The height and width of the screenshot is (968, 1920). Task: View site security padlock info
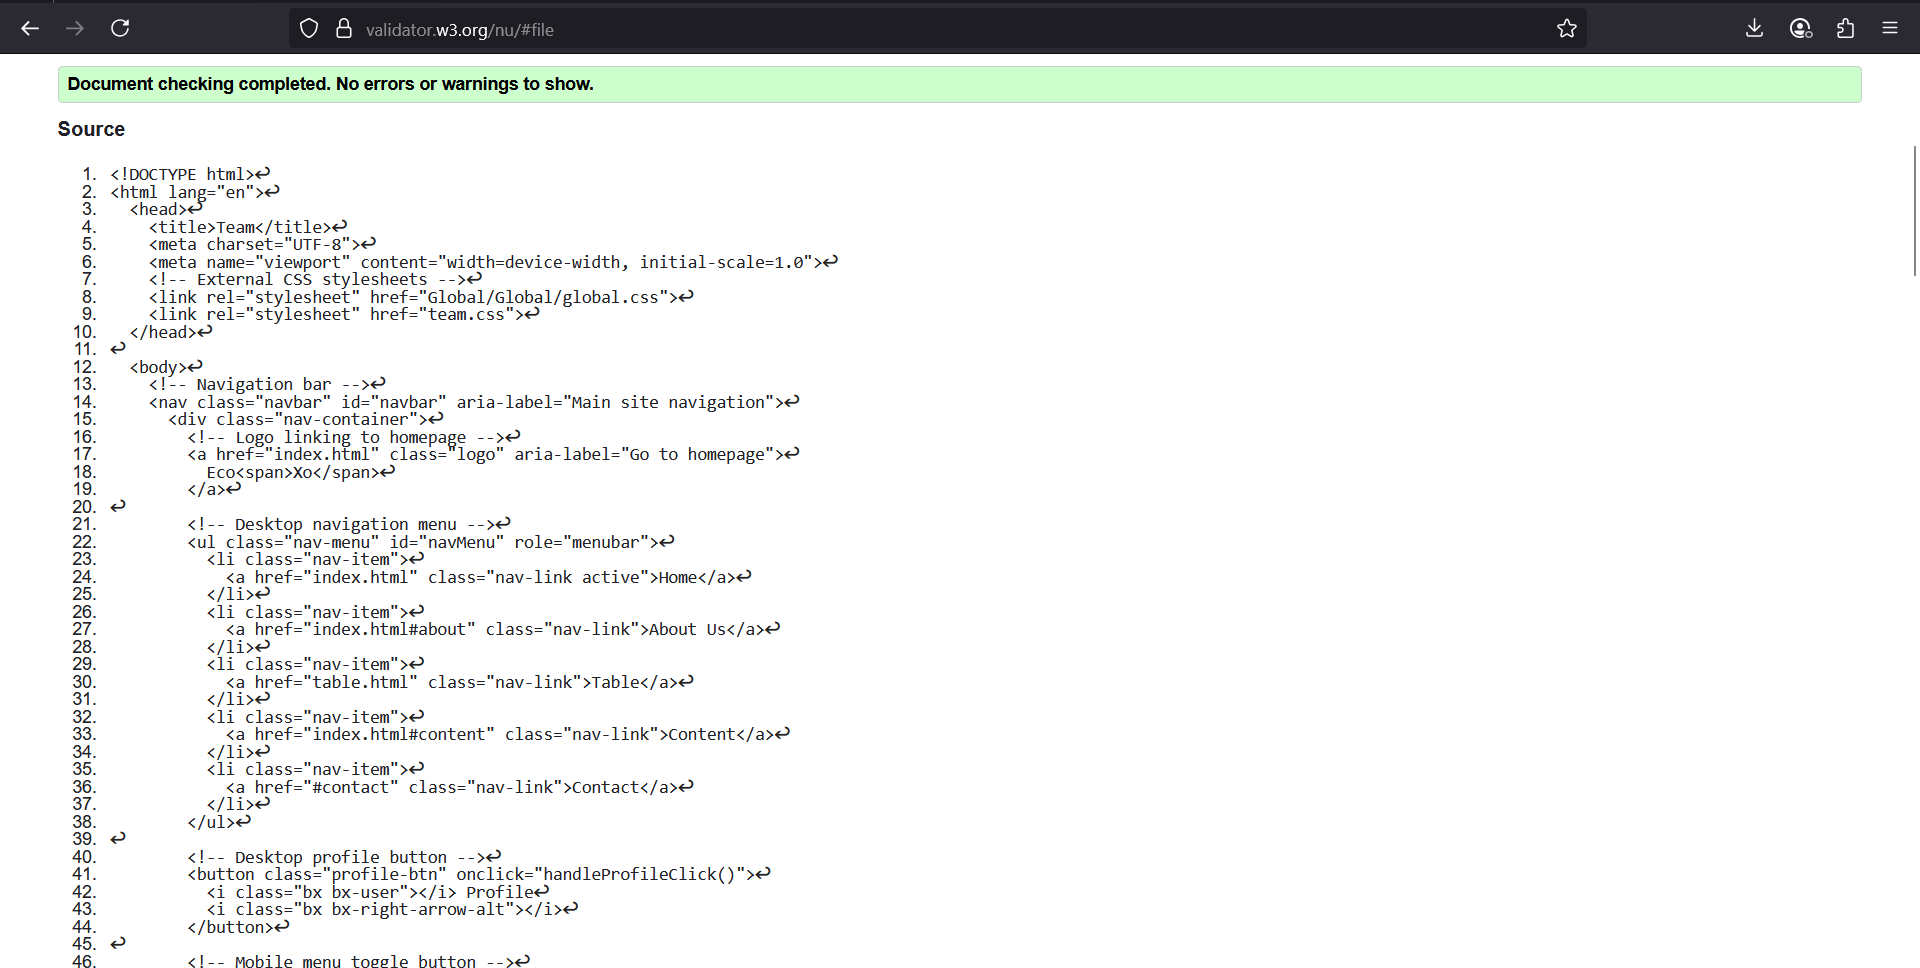[344, 29]
